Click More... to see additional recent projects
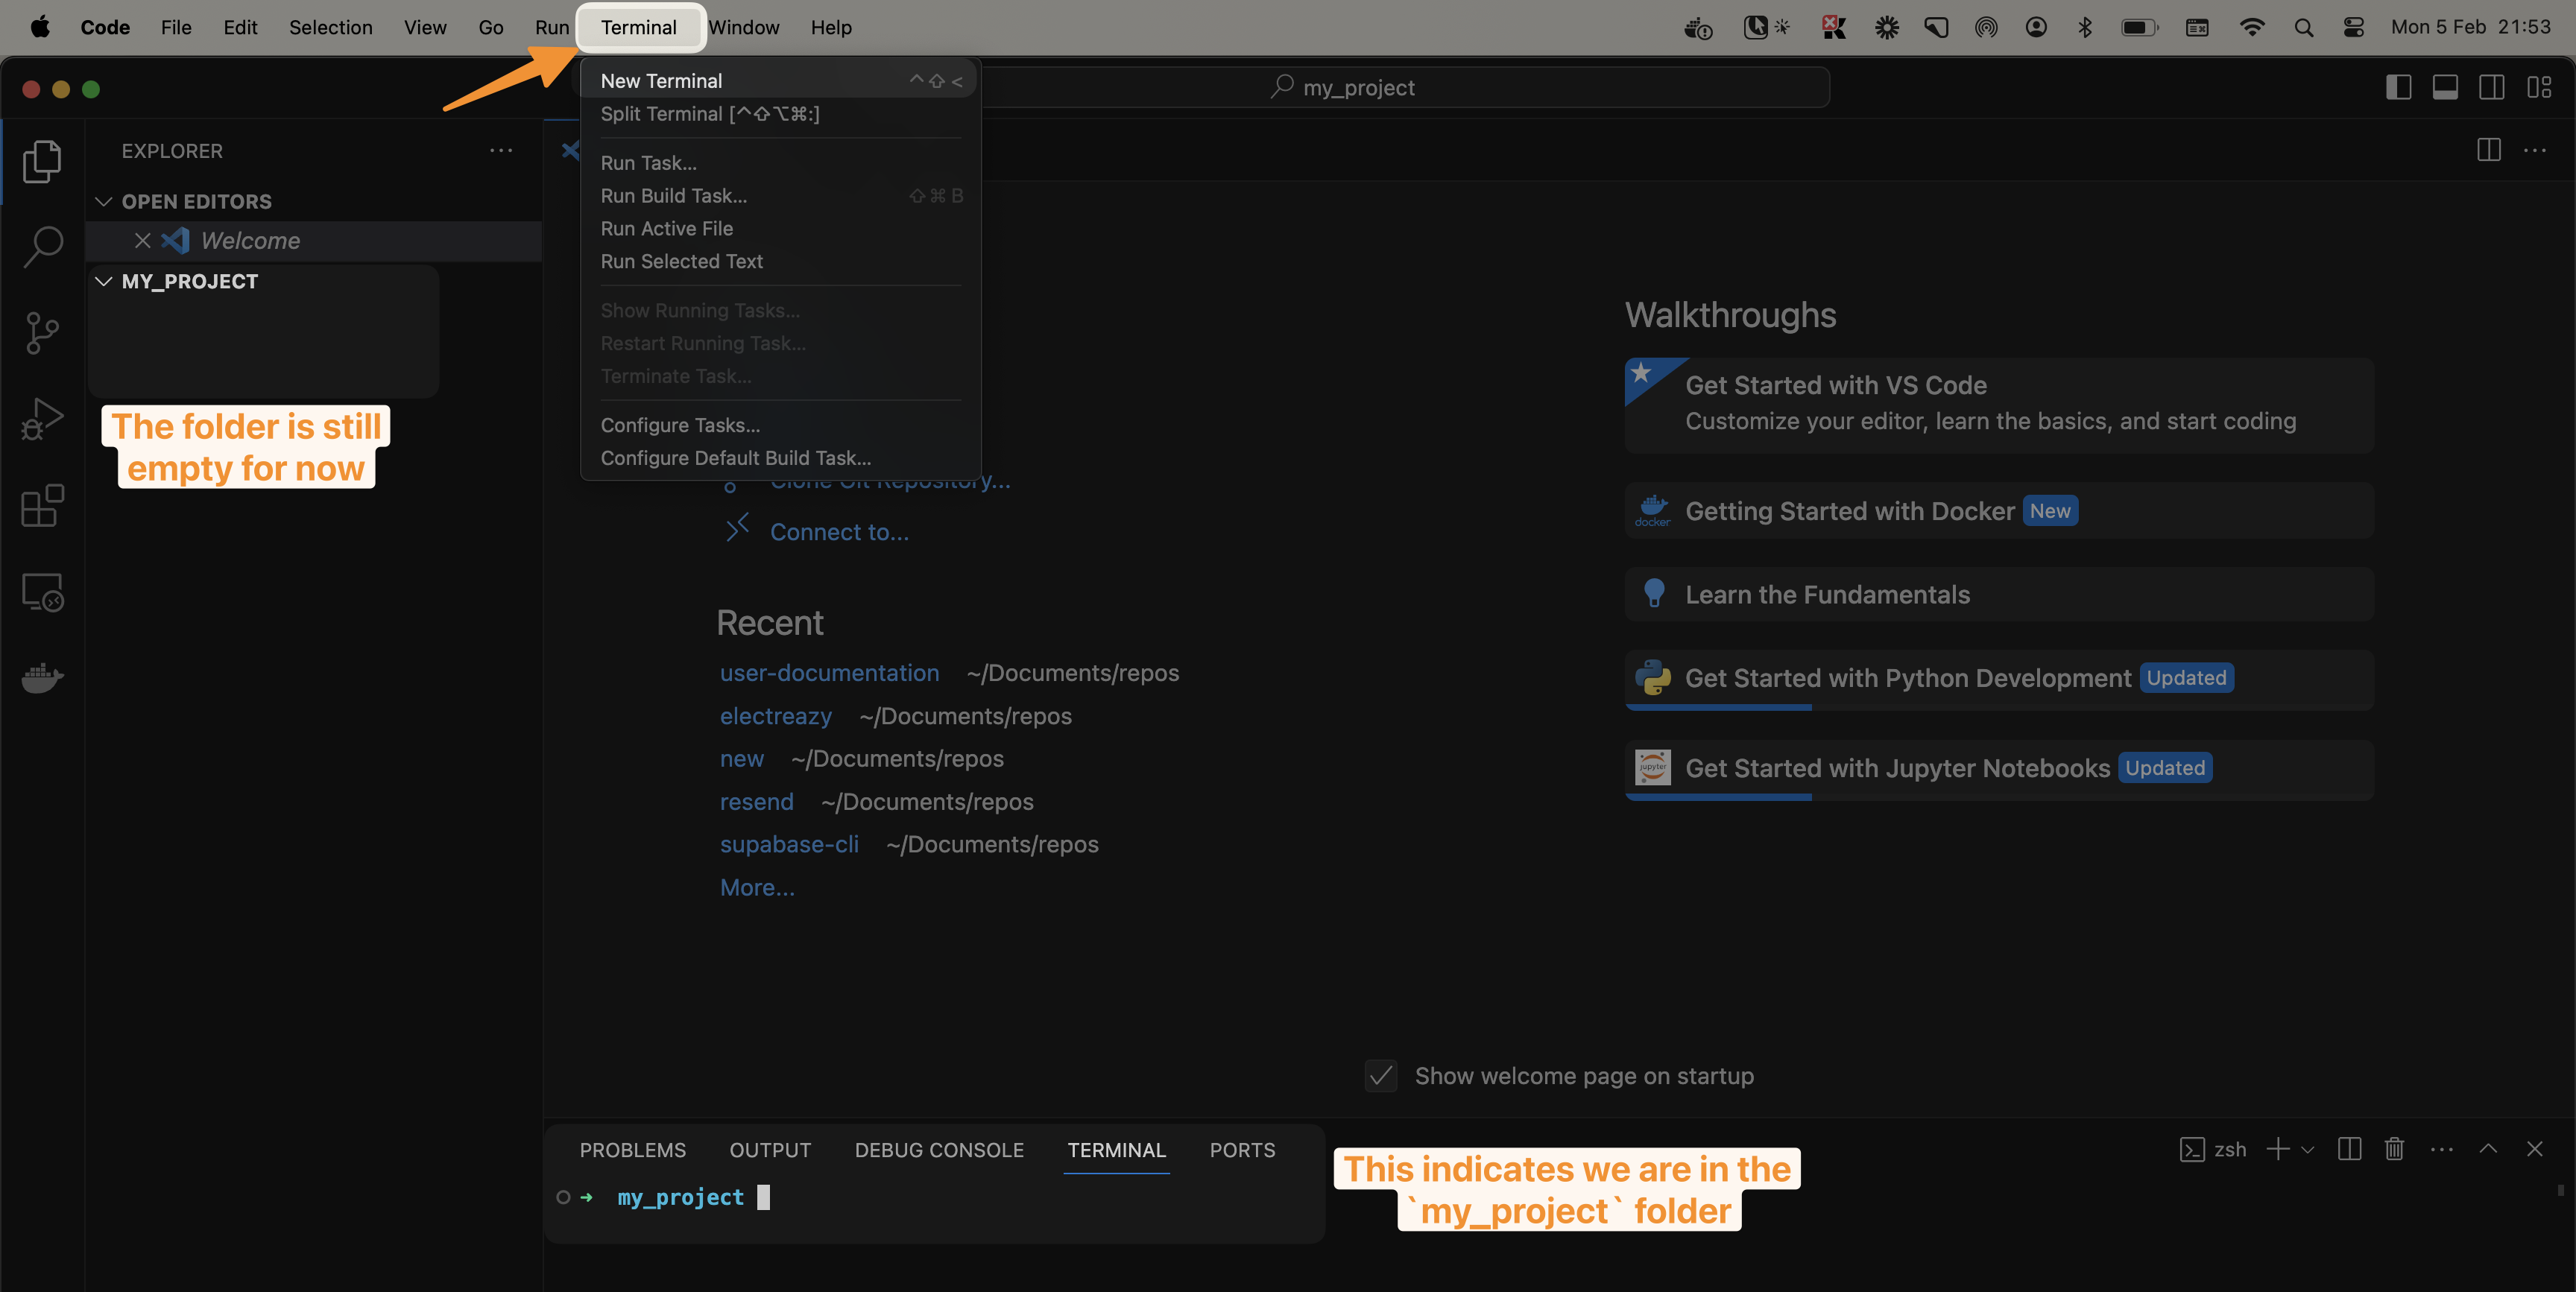 757,887
